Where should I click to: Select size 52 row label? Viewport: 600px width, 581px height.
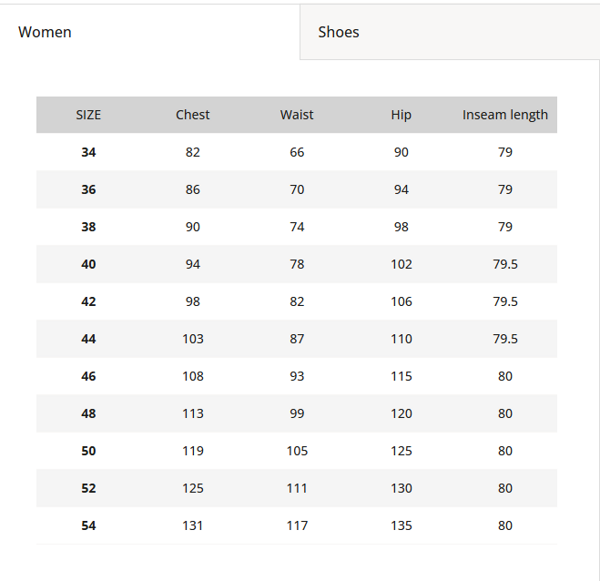(88, 488)
